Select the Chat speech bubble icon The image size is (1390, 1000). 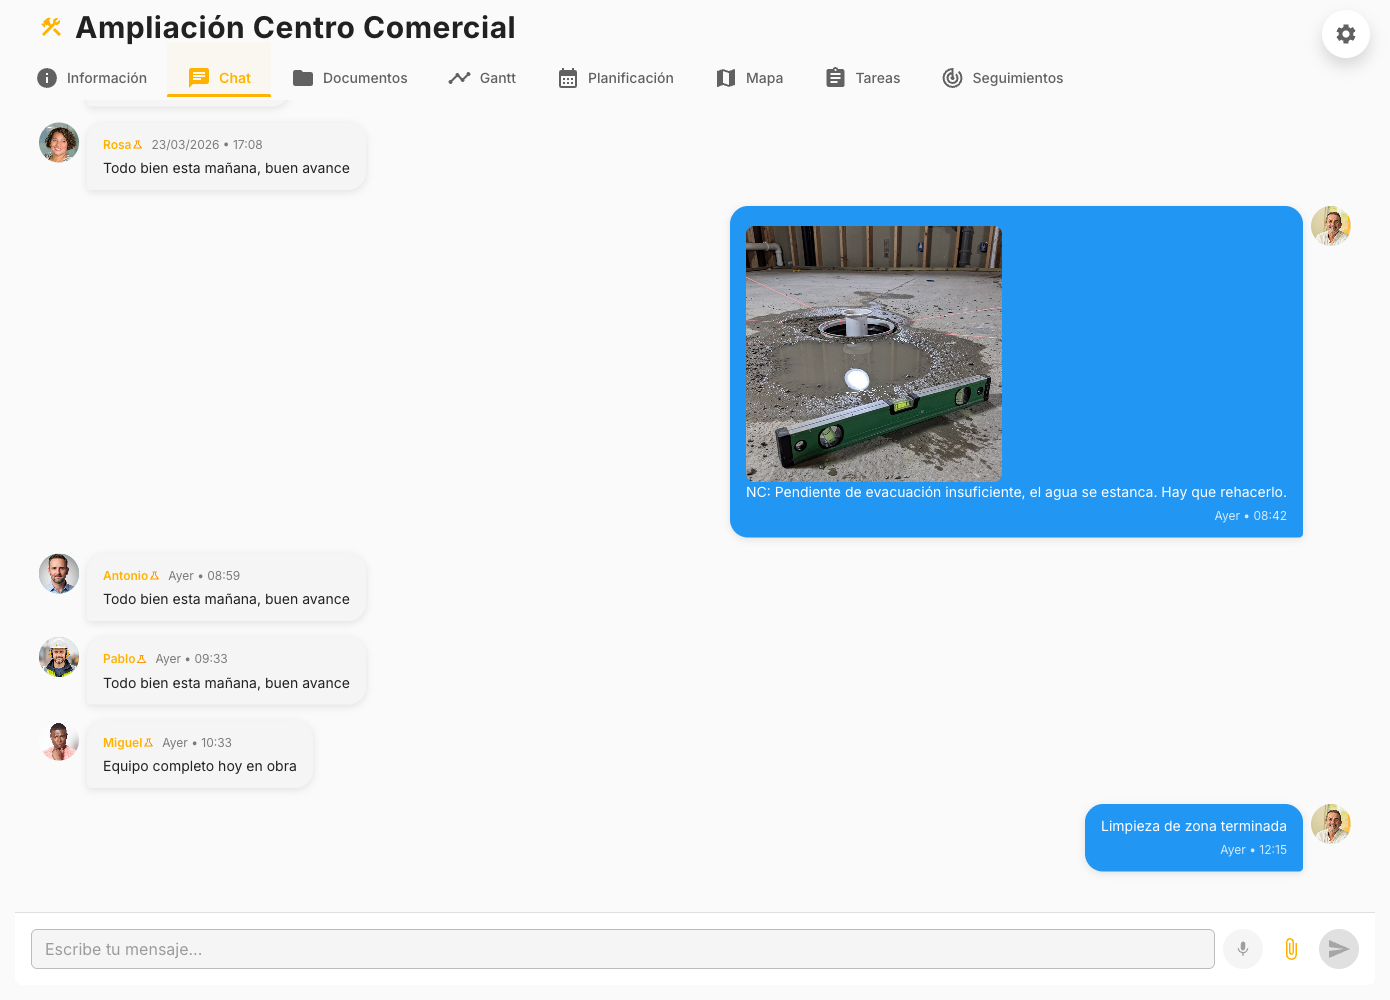[x=200, y=77]
